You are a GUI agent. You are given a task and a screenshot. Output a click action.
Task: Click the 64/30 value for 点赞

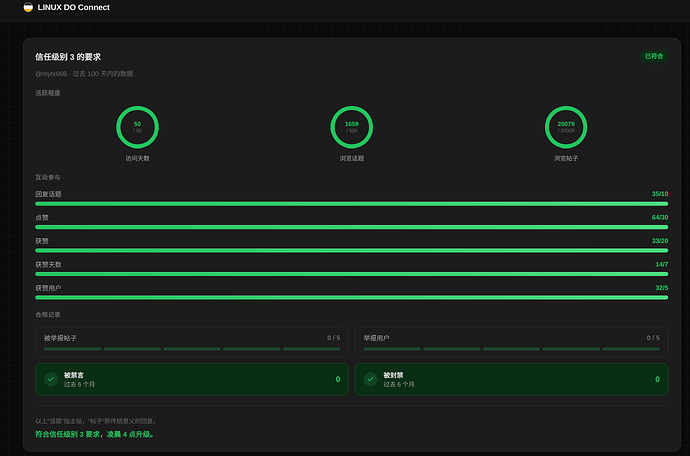click(x=660, y=217)
